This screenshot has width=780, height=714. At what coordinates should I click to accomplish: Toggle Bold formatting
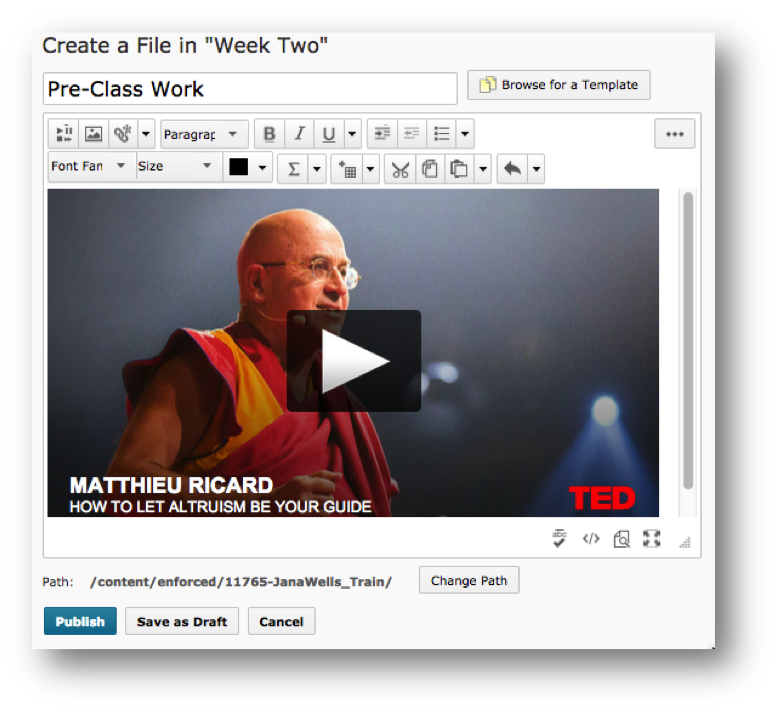[x=270, y=134]
